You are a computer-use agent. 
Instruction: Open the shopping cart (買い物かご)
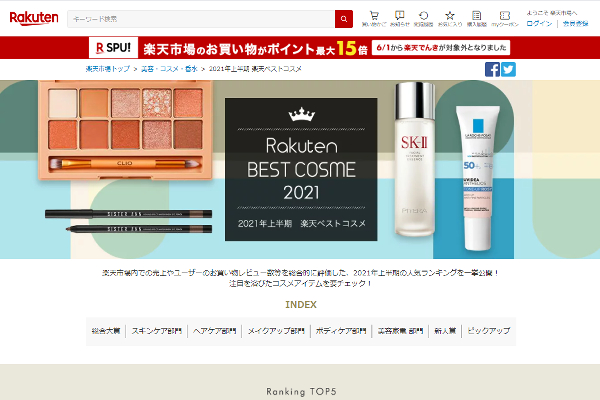[374, 18]
